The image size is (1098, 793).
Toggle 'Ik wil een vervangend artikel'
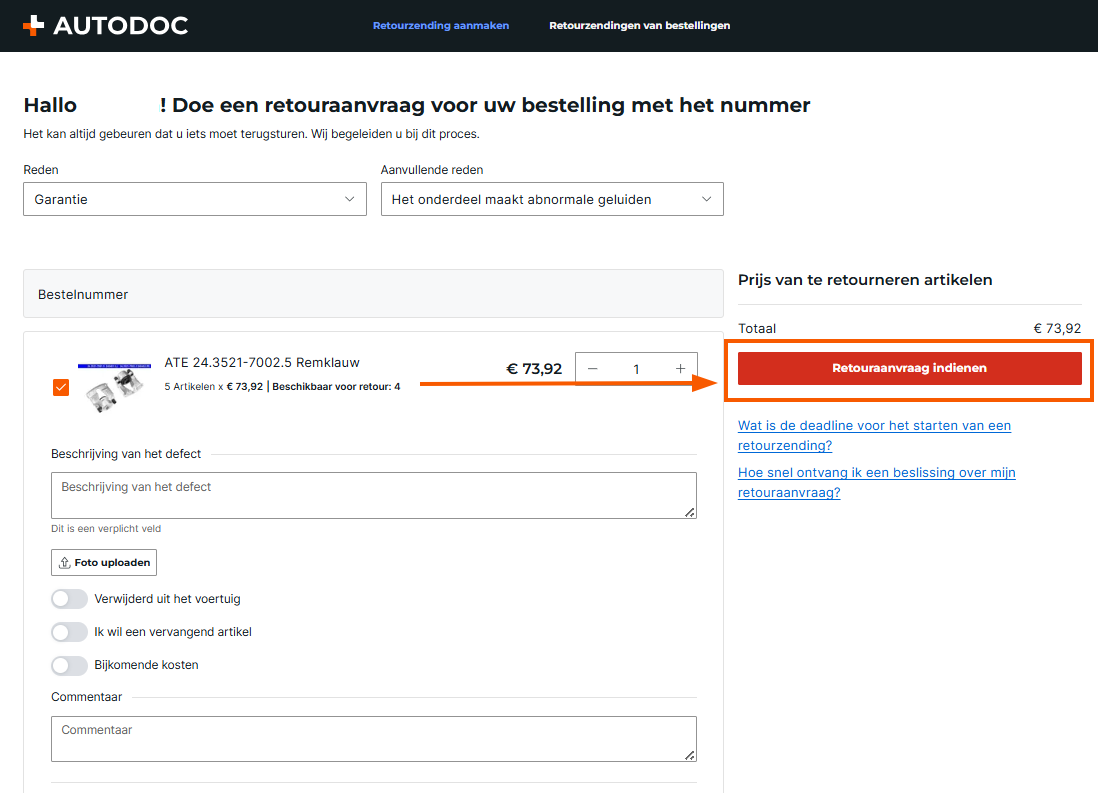[x=69, y=632]
